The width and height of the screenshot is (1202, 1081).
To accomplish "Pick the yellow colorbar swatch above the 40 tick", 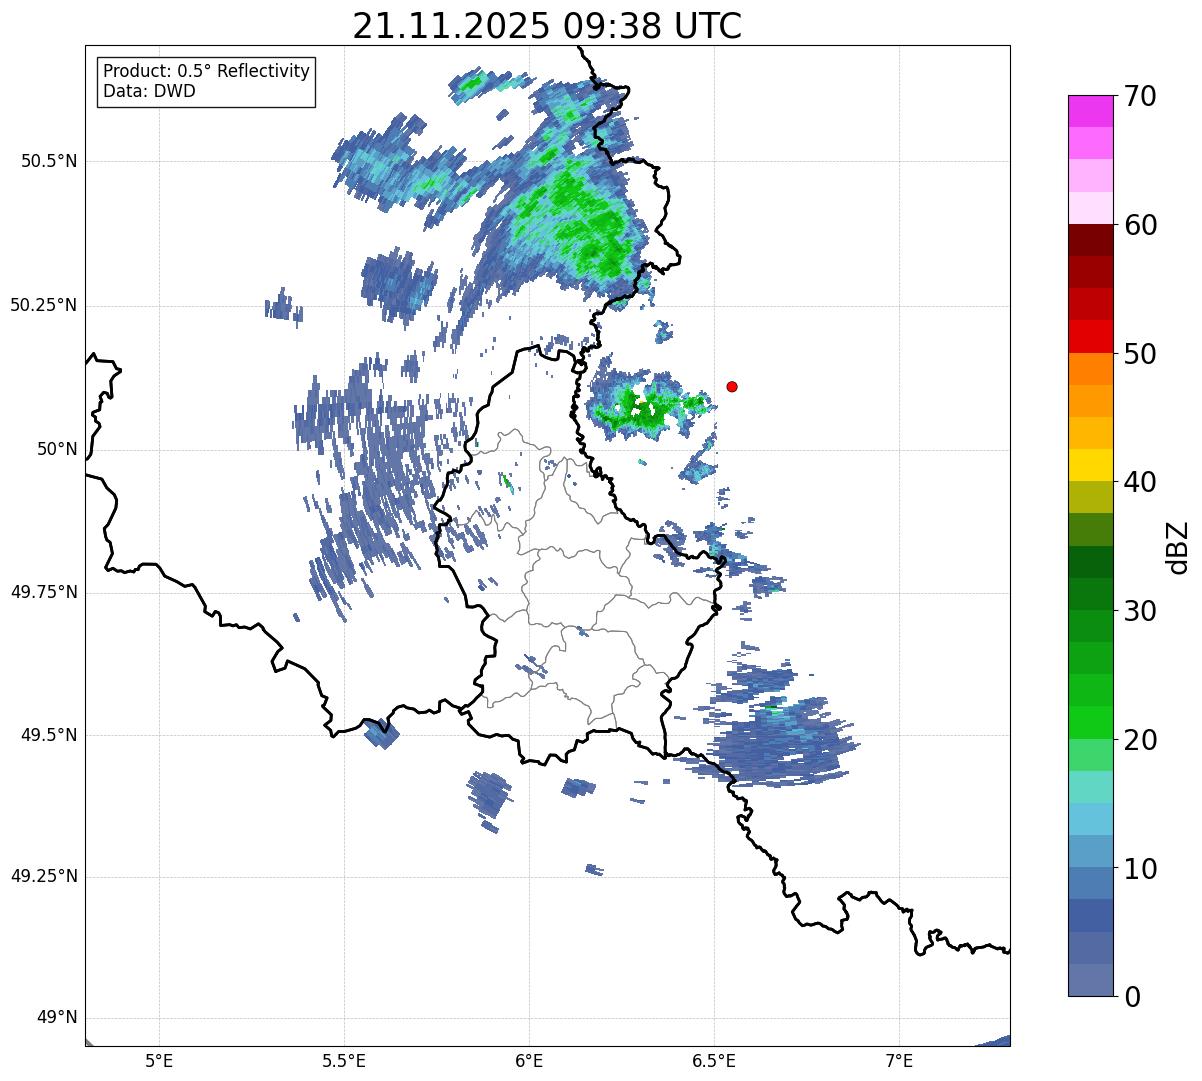I will tap(1090, 465).
